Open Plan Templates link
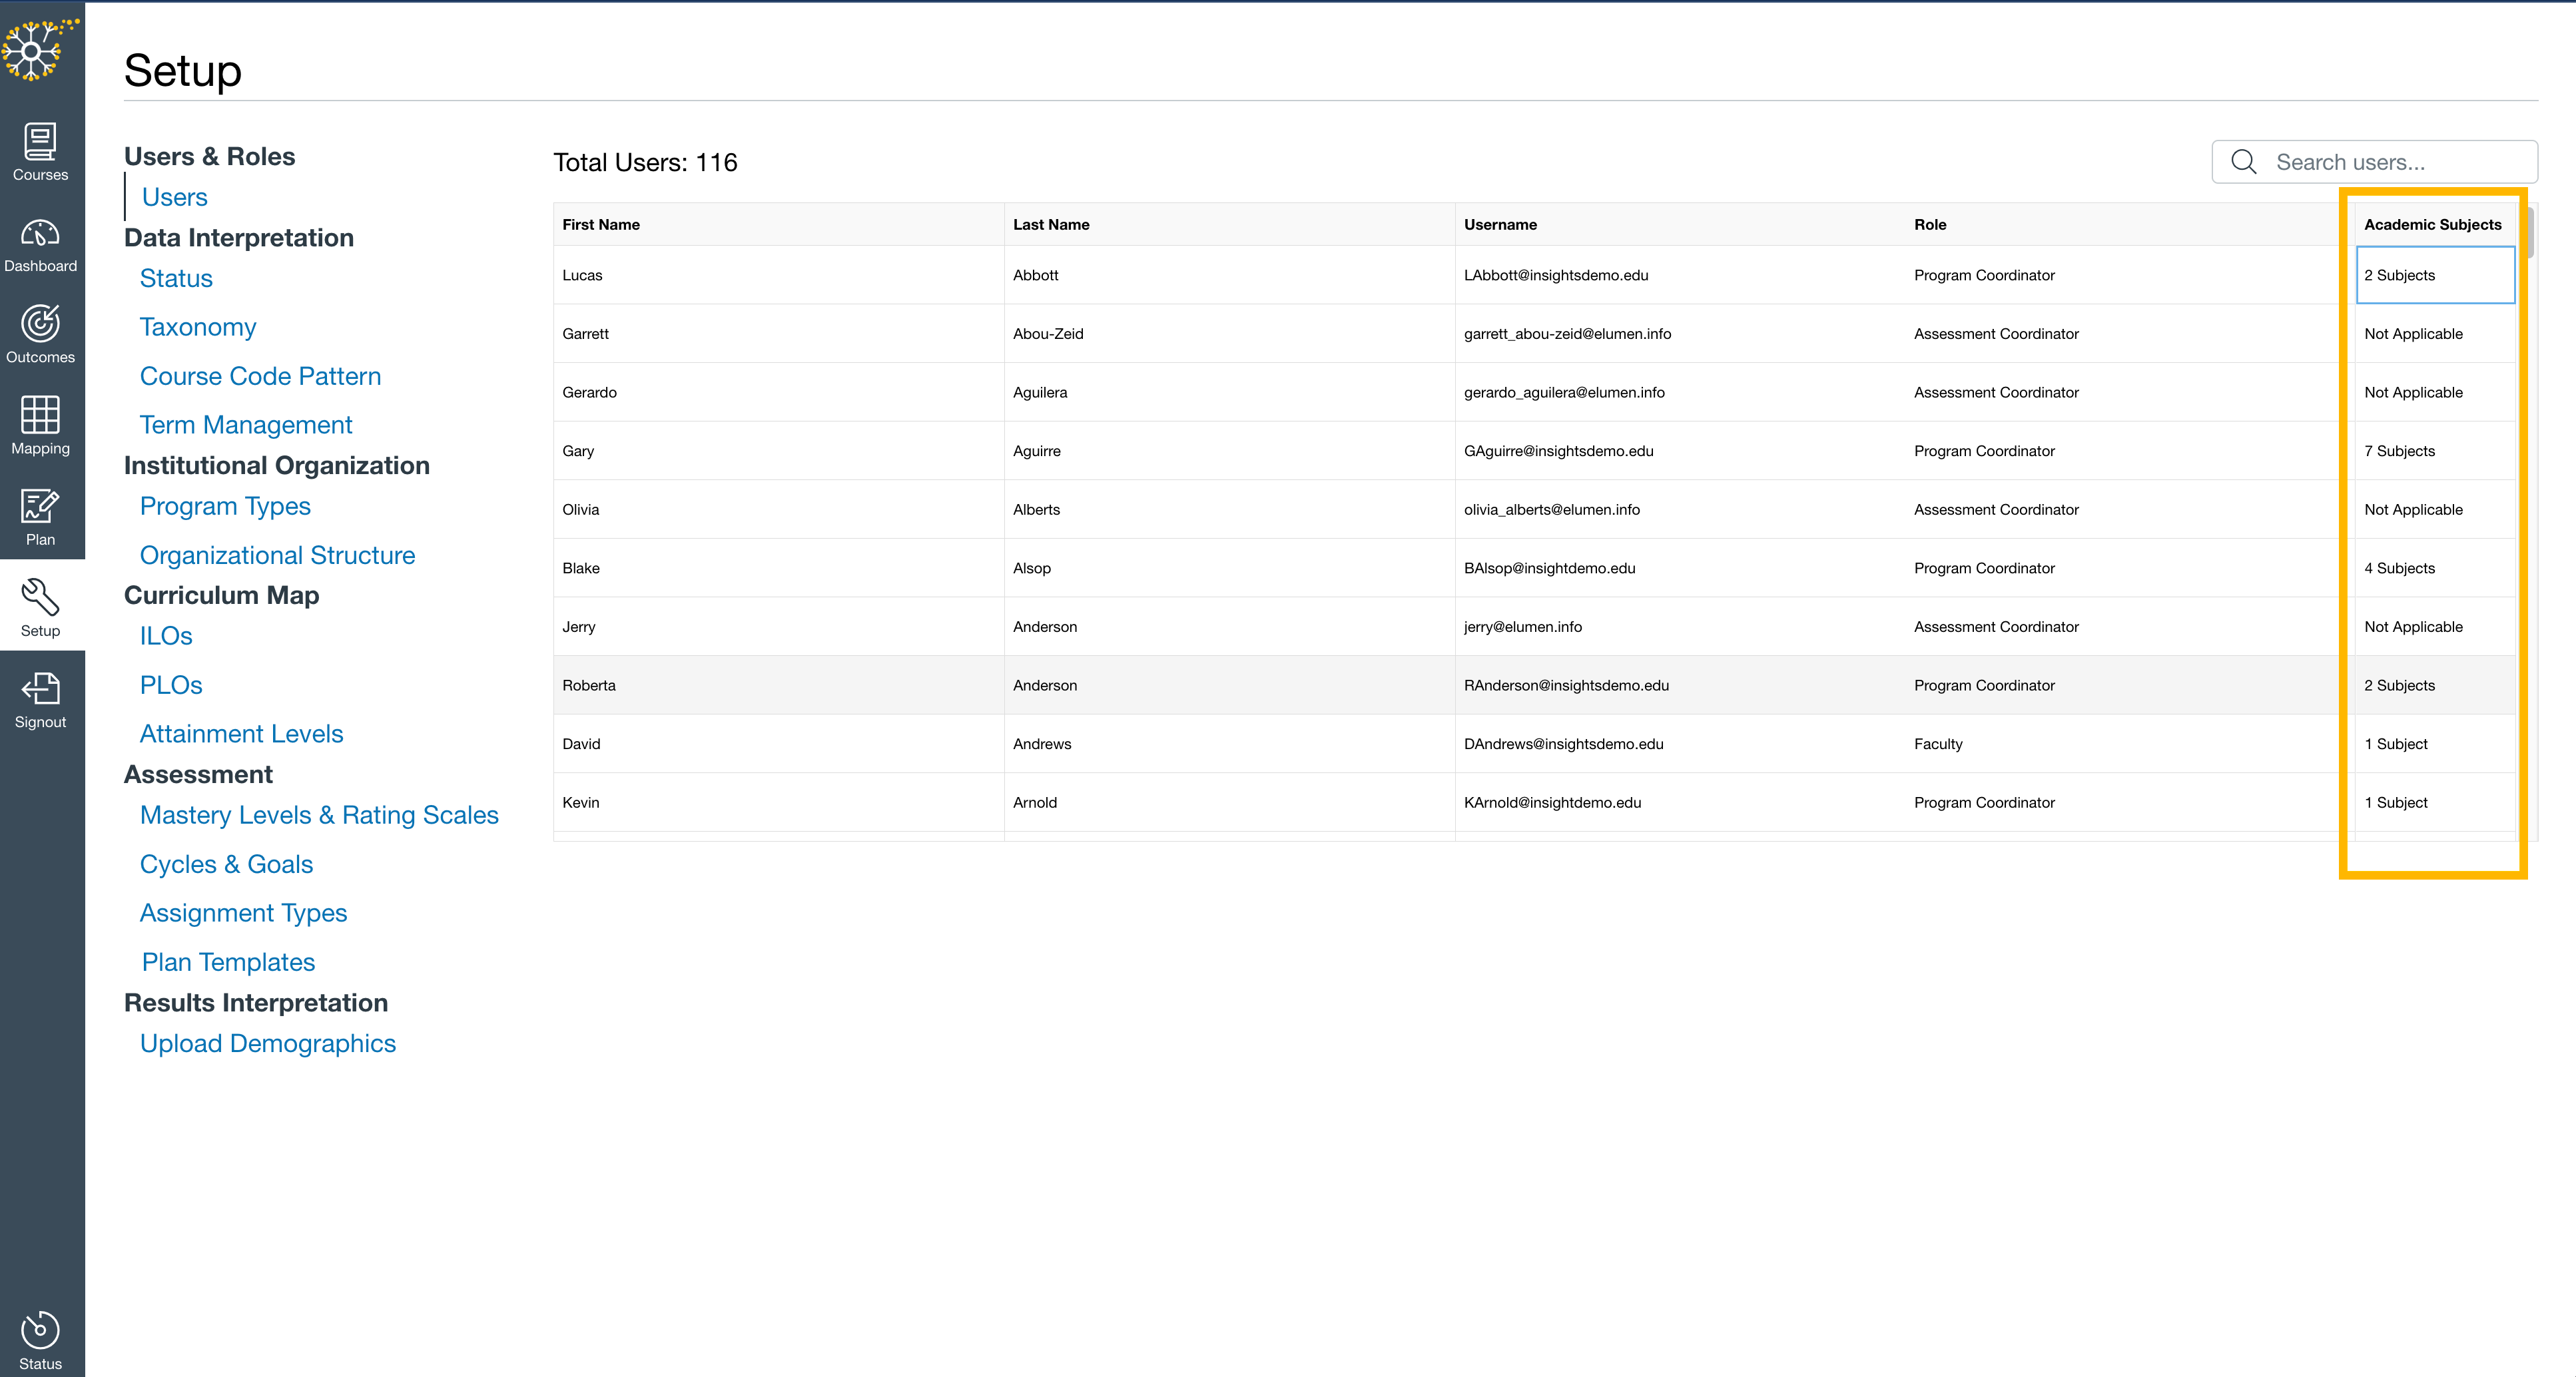Image resolution: width=2576 pixels, height=1377 pixels. 228,962
